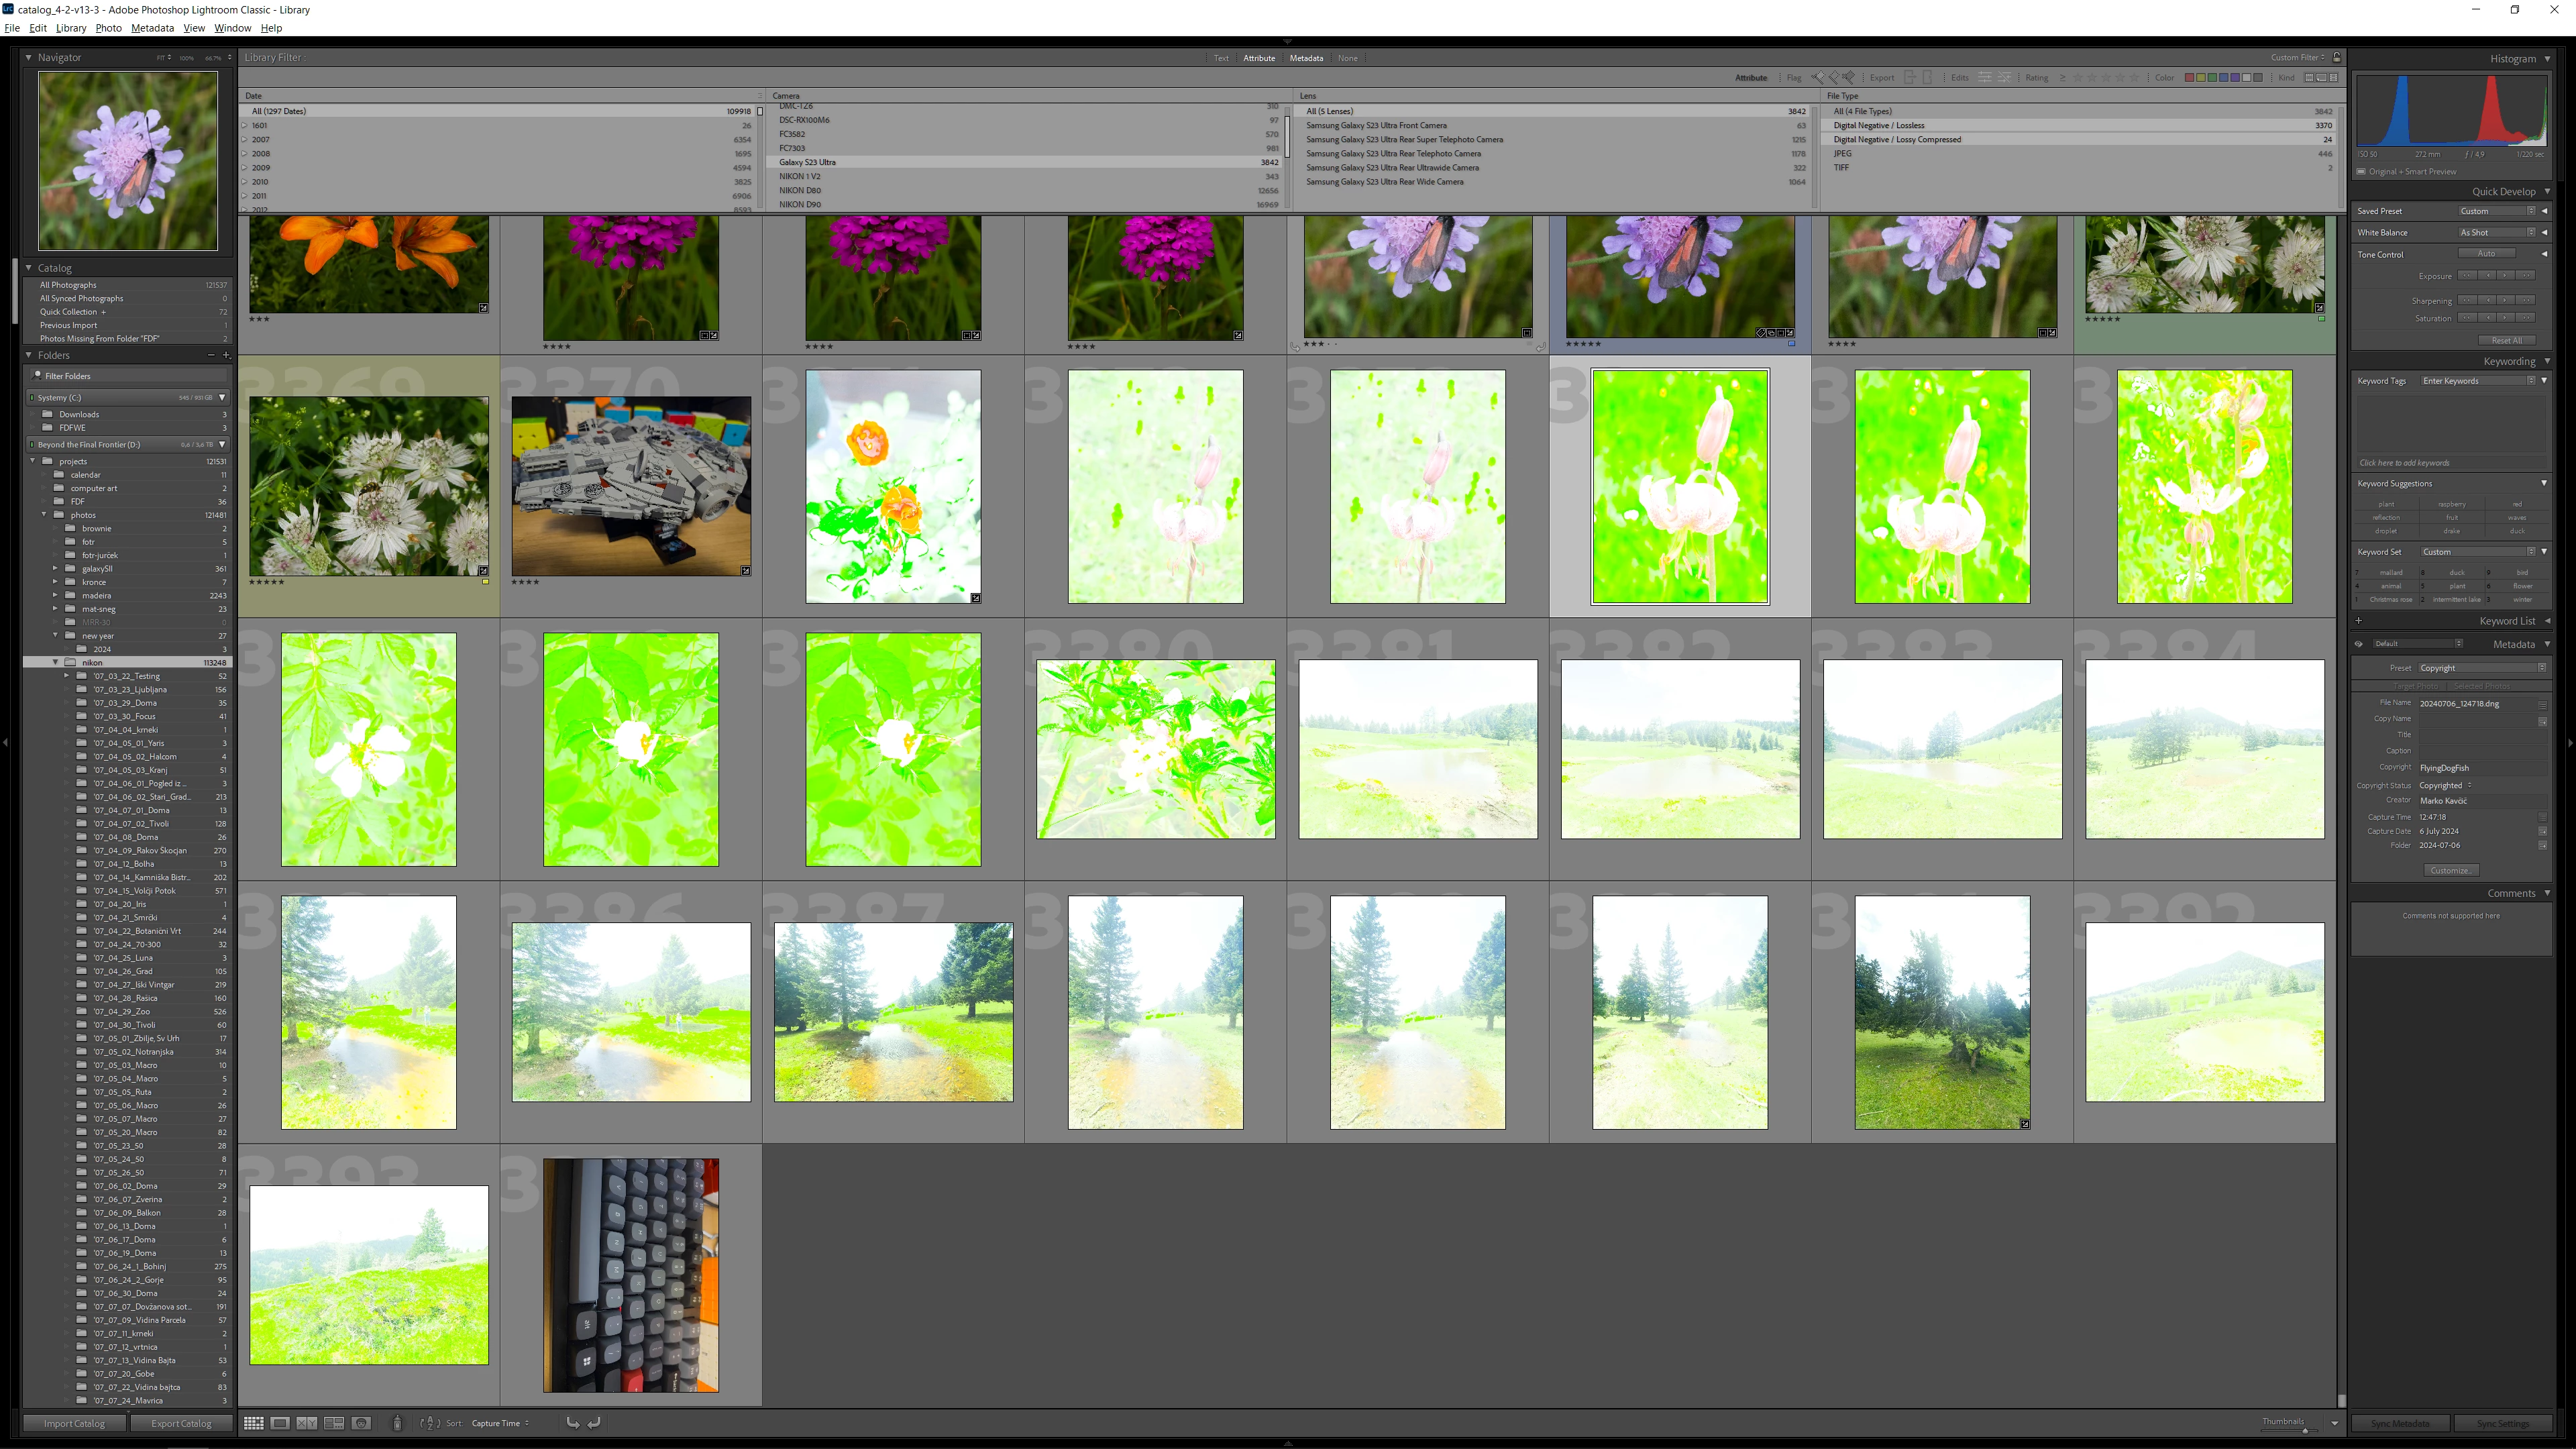Select the Lego Millennium Falcon thumbnail
Image resolution: width=2576 pixels, height=1449 pixels.
point(631,485)
